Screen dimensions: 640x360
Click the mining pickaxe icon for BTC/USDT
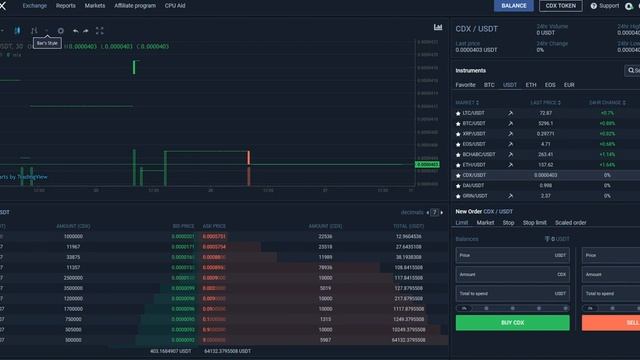point(511,123)
